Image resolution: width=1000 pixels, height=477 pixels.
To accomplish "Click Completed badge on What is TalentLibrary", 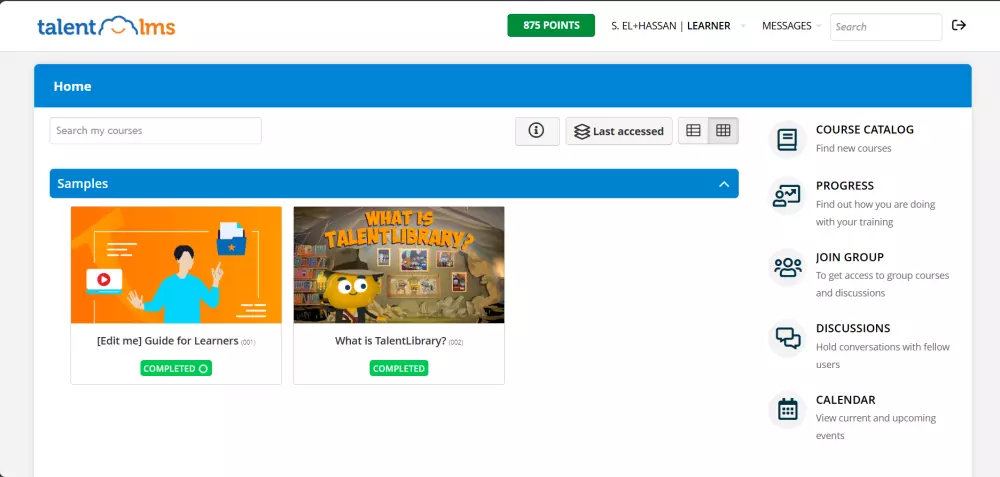I will point(399,369).
